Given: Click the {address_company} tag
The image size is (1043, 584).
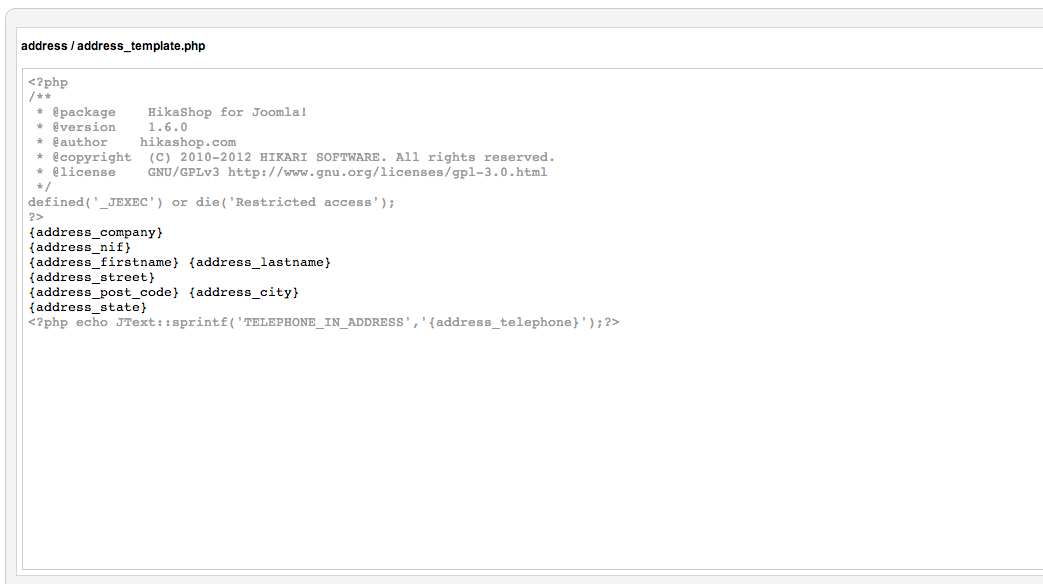Looking at the screenshot, I should (96, 233).
